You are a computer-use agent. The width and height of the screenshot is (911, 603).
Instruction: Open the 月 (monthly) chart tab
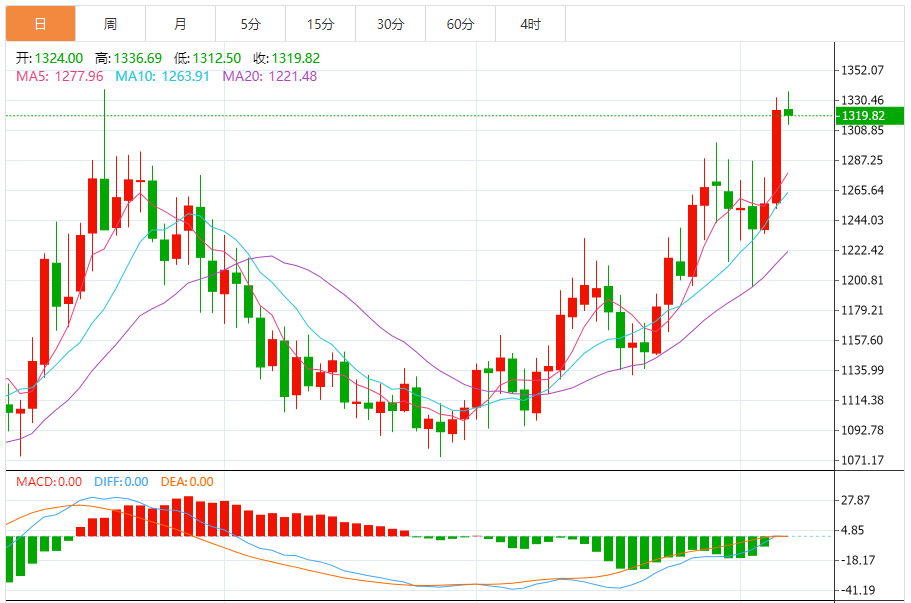(x=180, y=23)
